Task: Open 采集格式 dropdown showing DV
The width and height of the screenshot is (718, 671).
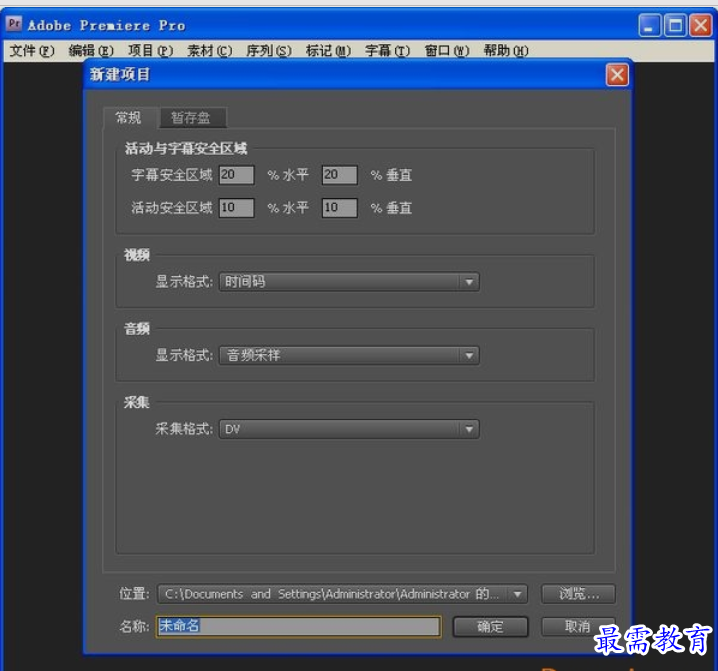Action: (349, 429)
